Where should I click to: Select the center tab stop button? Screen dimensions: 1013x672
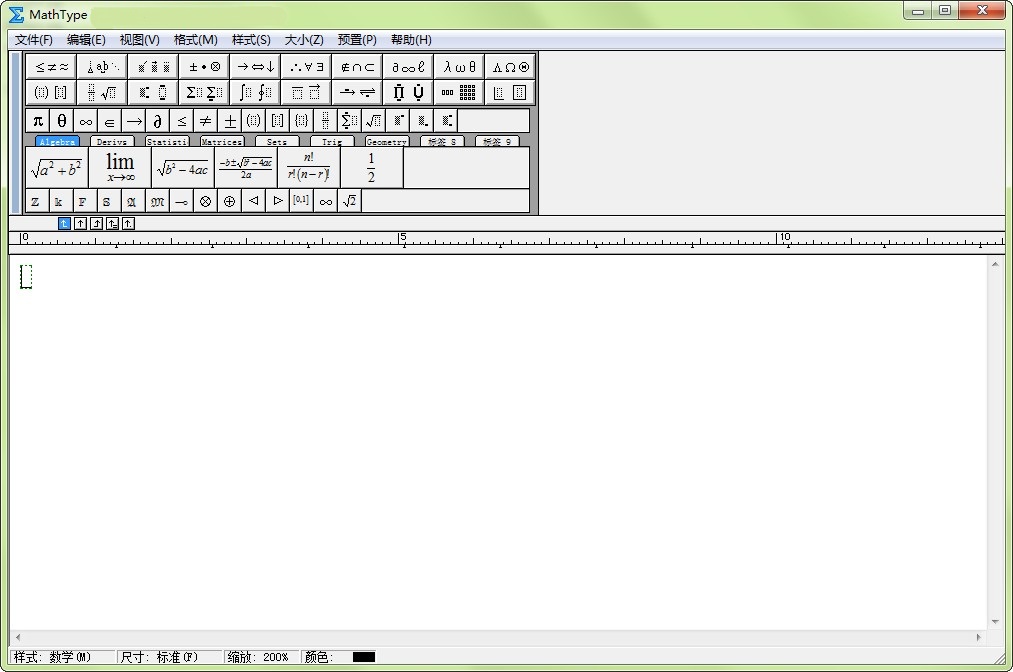[80, 224]
